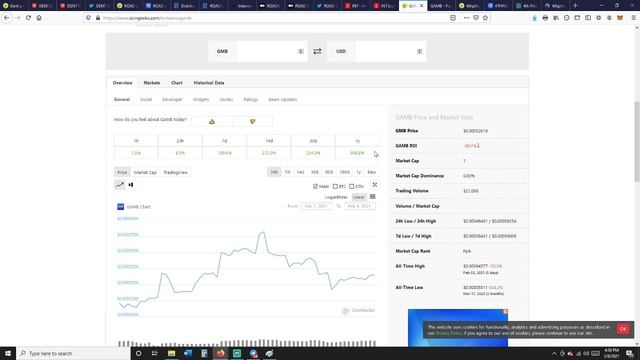This screenshot has width=640, height=360.
Task: Open Firefox hamburger menu
Action: tap(633, 18)
